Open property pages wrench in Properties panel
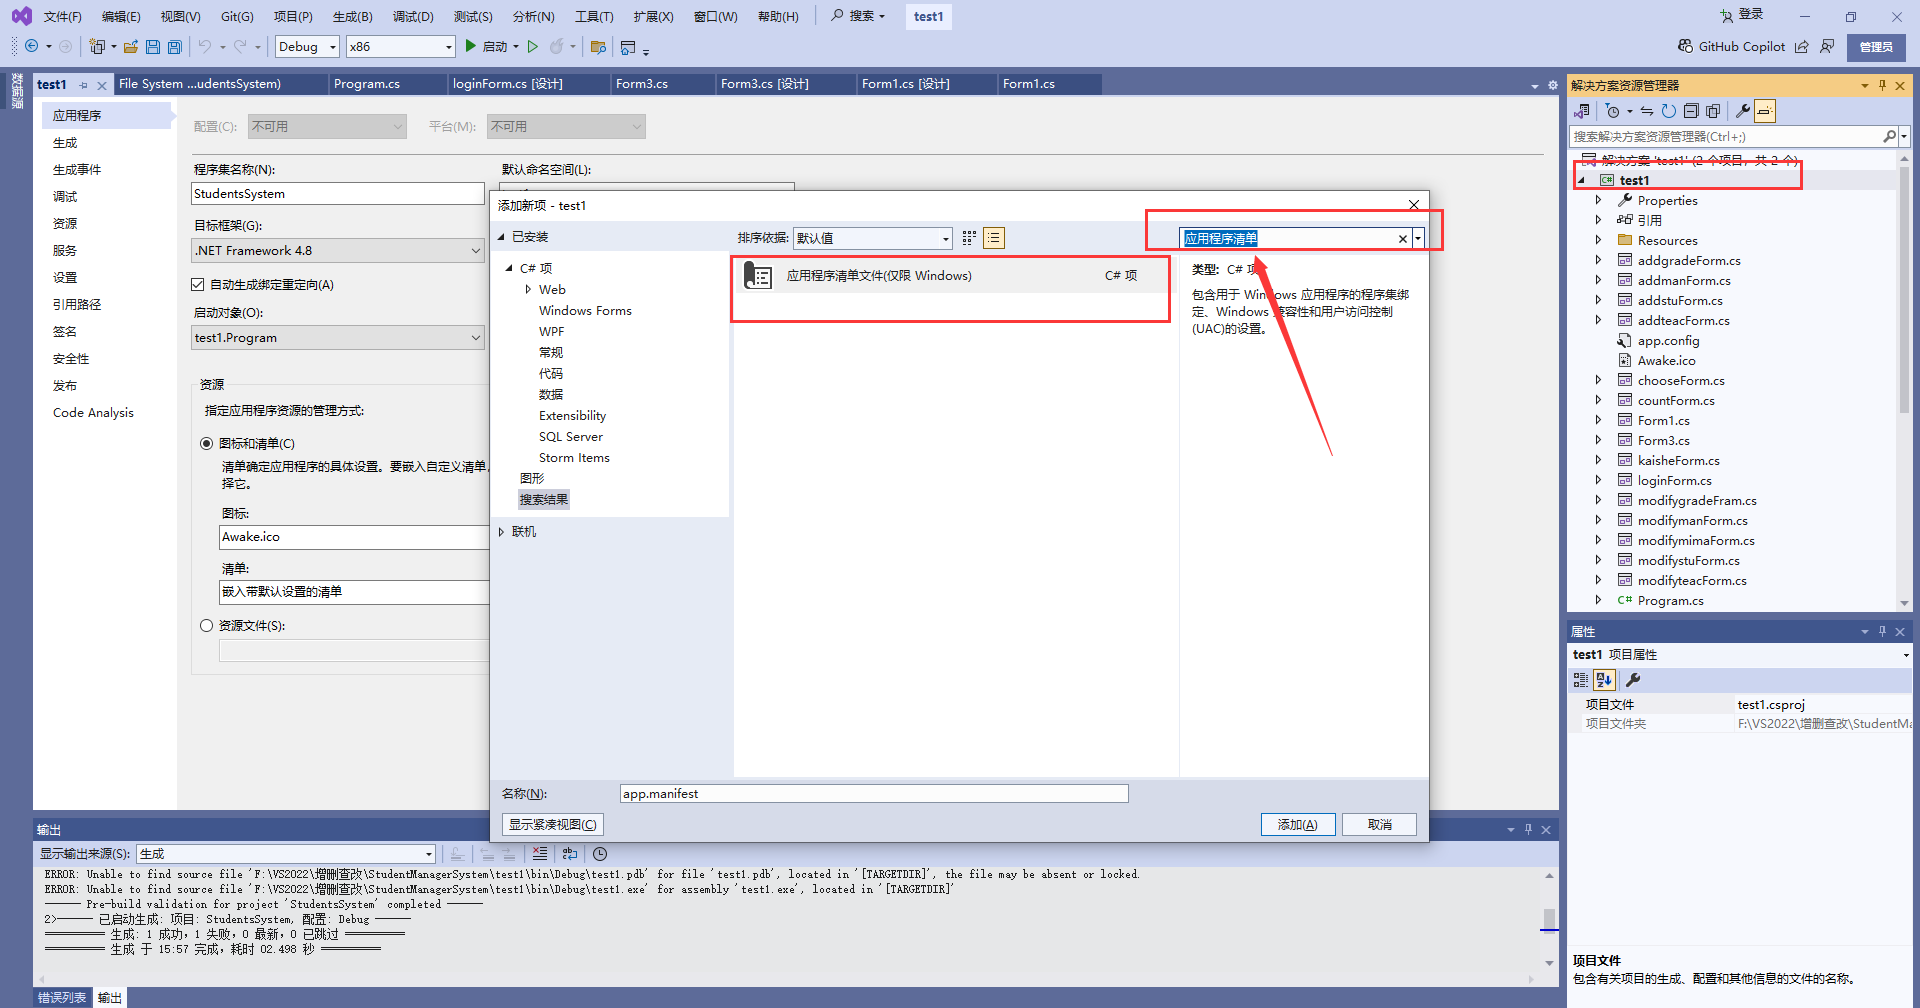This screenshot has height=1008, width=1920. 1633,680
